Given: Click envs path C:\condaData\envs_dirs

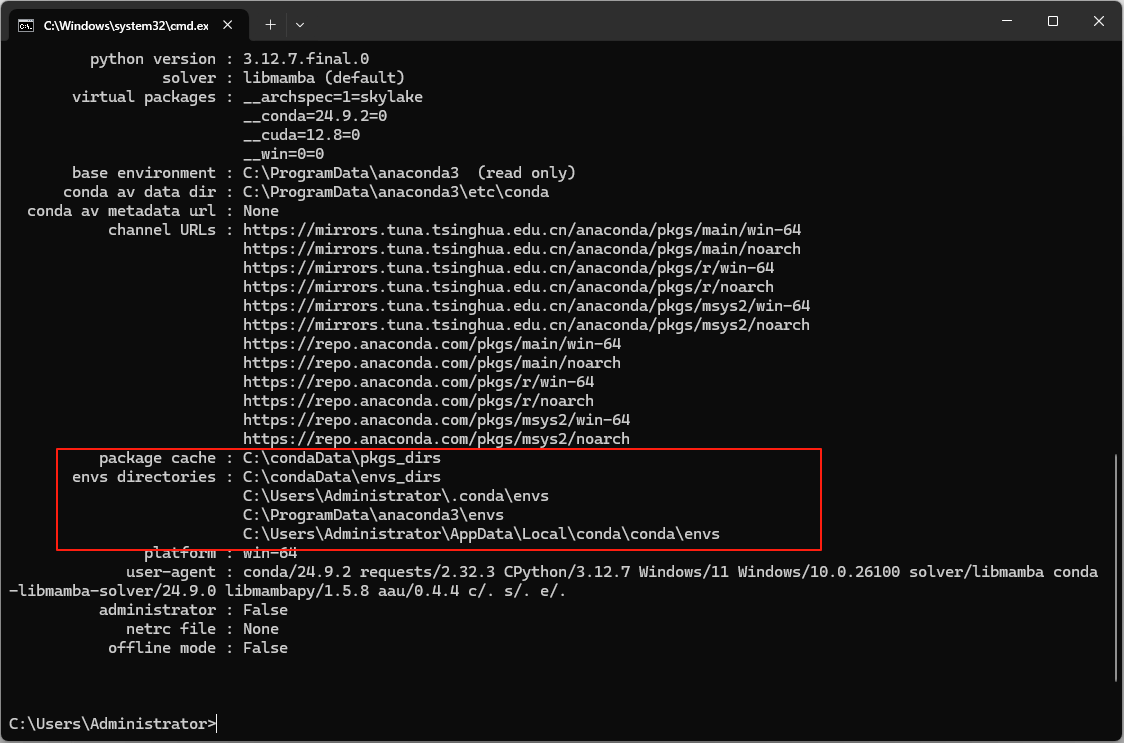Looking at the screenshot, I should coord(342,477).
